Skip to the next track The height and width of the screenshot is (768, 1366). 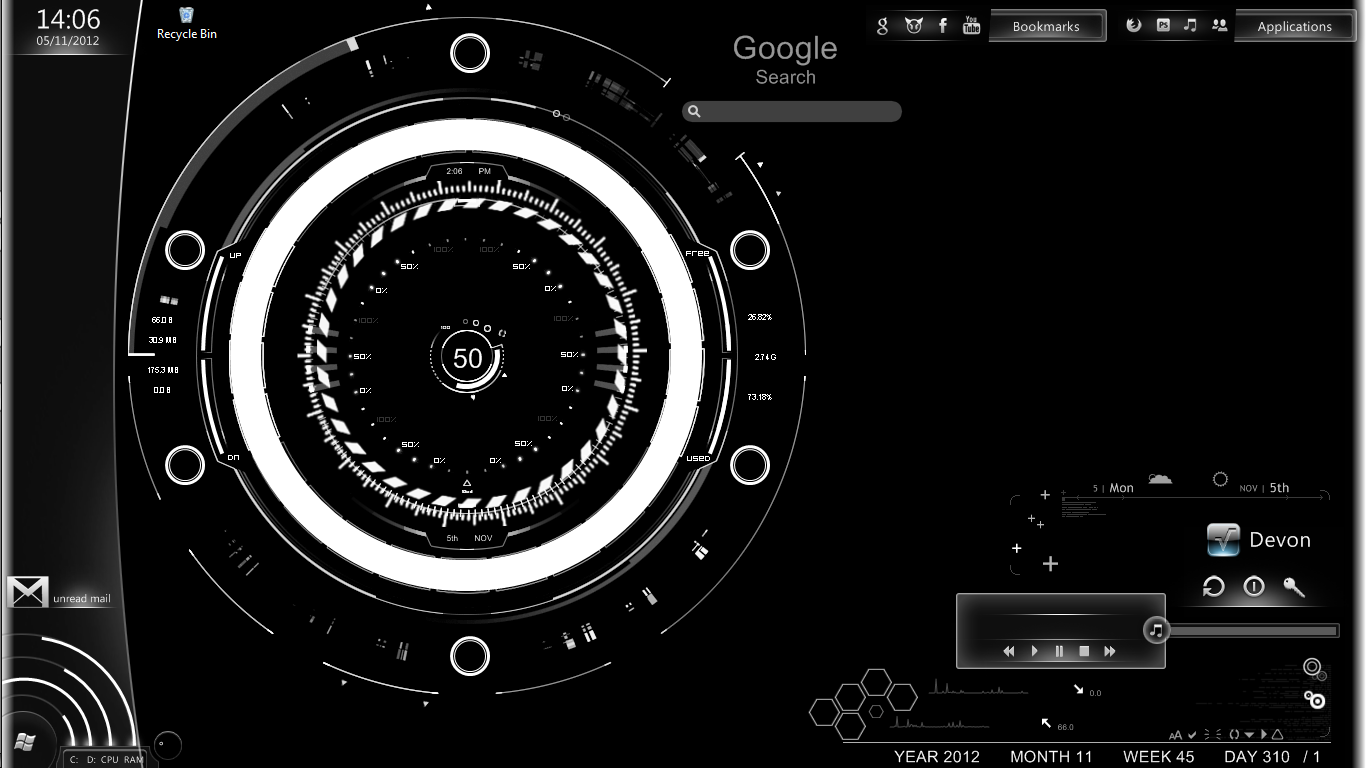(x=1109, y=651)
